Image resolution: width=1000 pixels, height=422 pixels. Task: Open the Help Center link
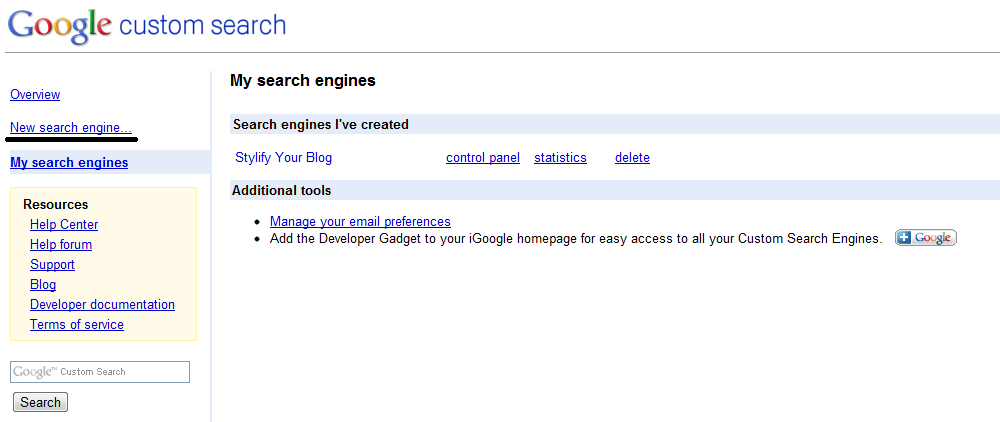tap(64, 224)
